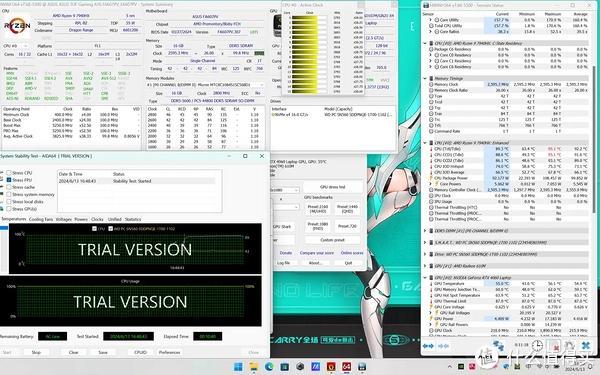Viewport: 600px width, 375px height.
Task: Click the HWiNFO floppy-style taskbar icon
Action: pos(362,367)
